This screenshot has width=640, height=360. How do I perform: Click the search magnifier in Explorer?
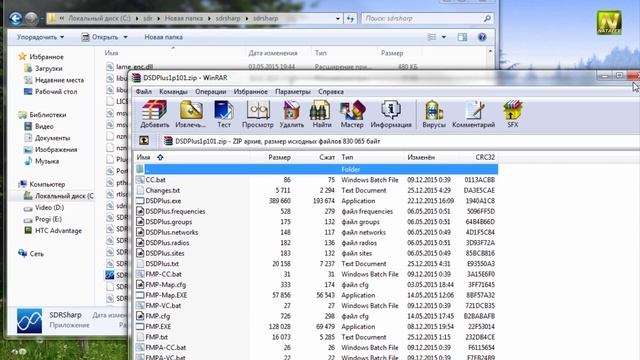click(487, 18)
